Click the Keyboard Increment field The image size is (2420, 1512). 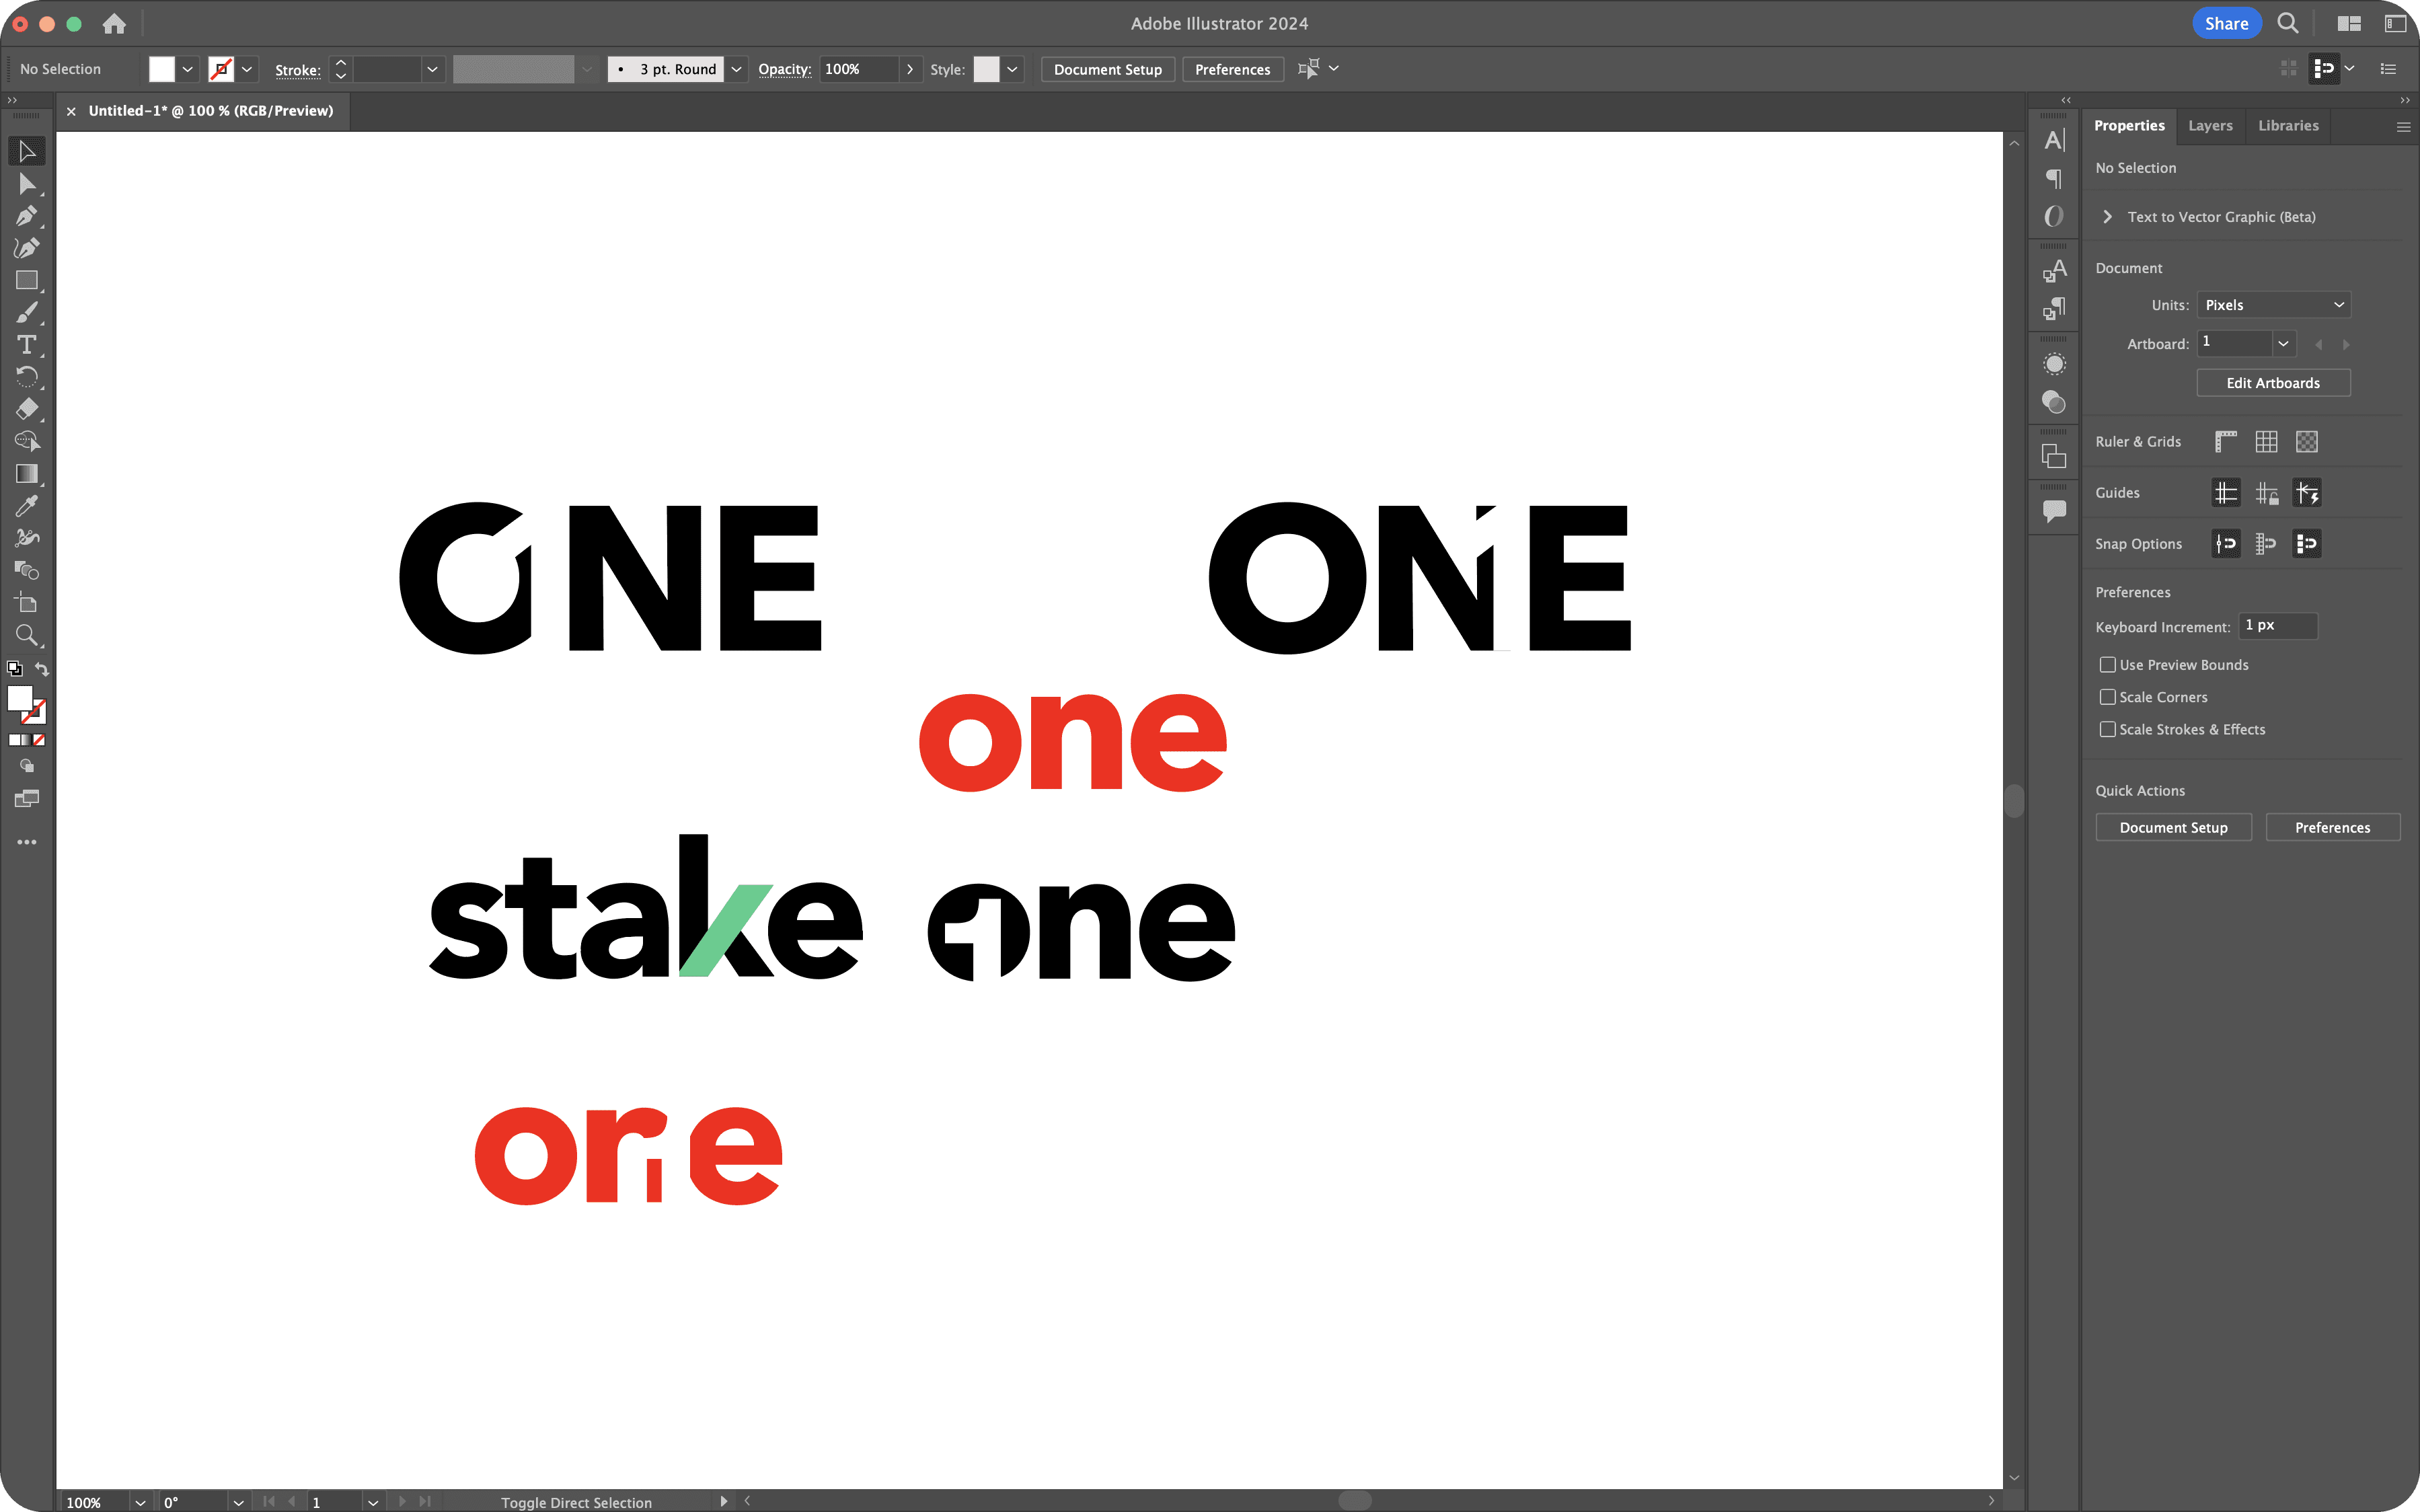click(x=2277, y=626)
